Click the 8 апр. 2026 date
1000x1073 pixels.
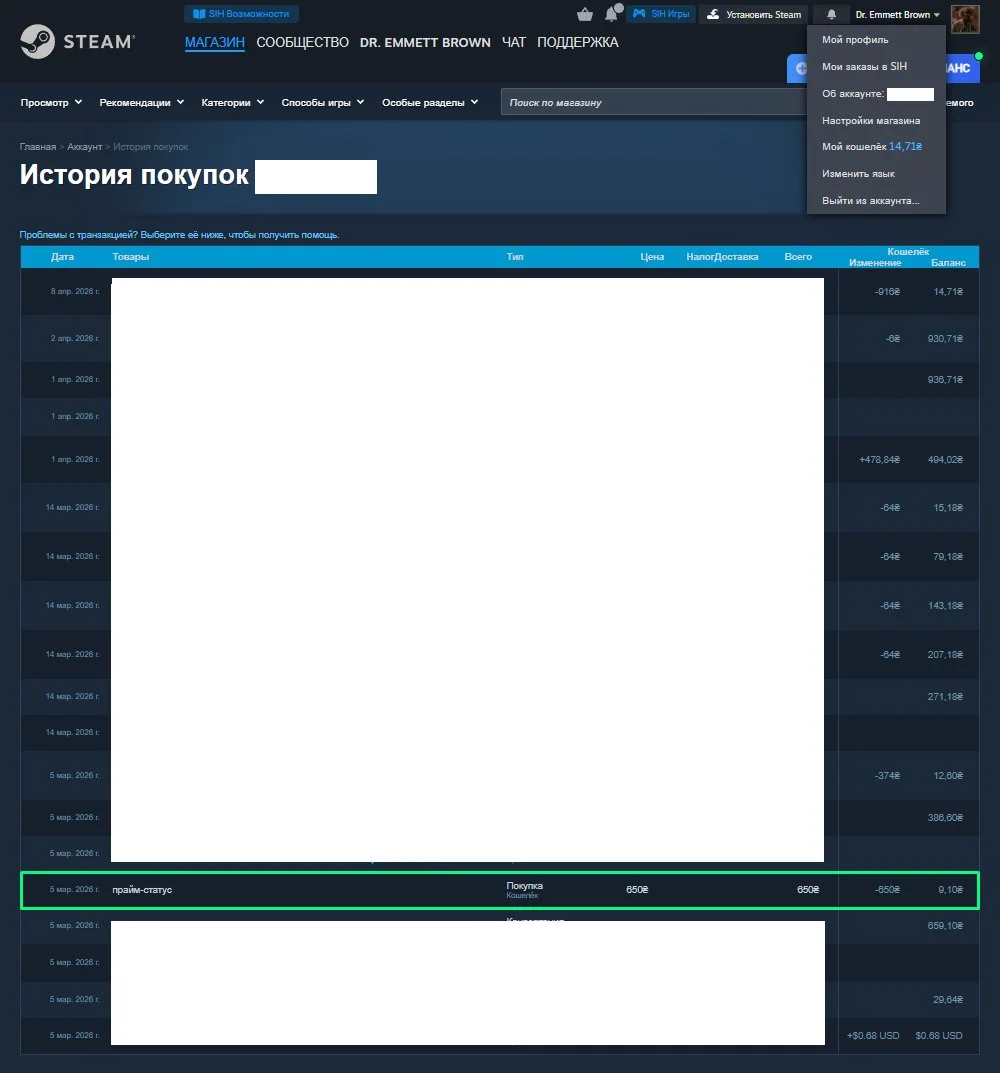[75, 292]
